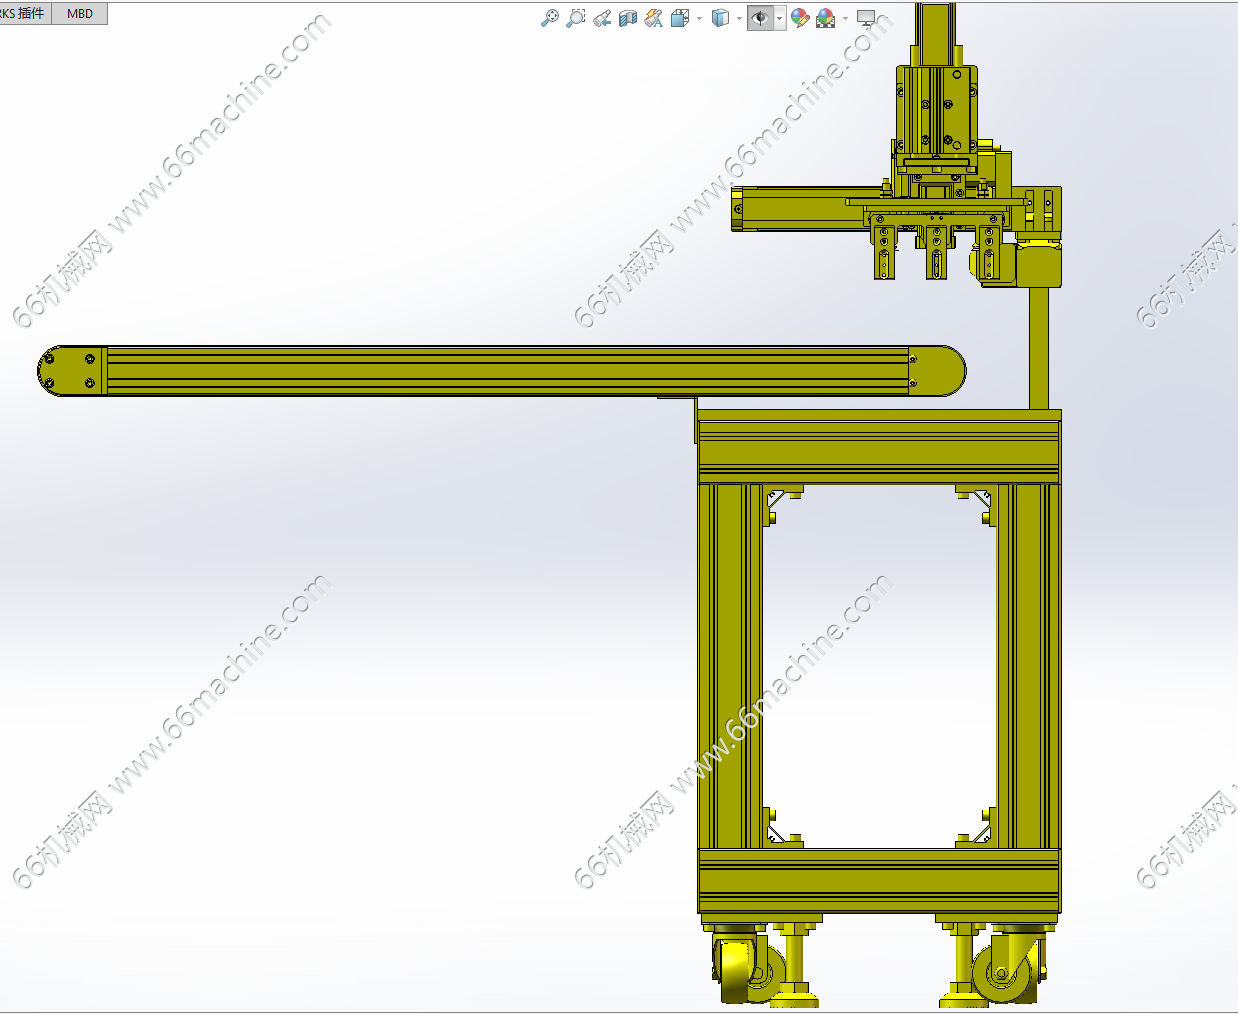Click the Zoom to Fit icon

[549, 18]
